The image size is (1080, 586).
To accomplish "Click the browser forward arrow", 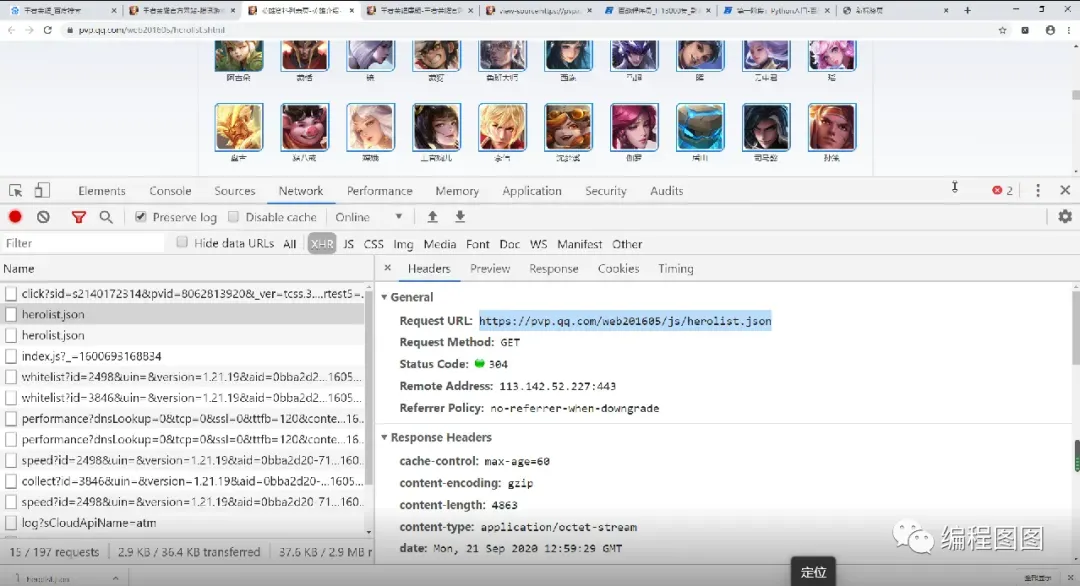I will coord(29,30).
